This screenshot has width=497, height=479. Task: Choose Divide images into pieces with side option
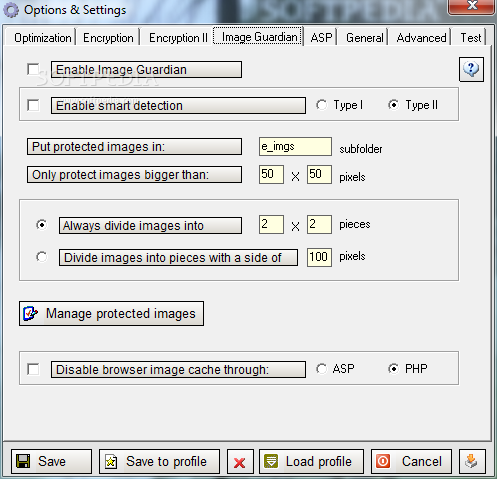[42, 257]
